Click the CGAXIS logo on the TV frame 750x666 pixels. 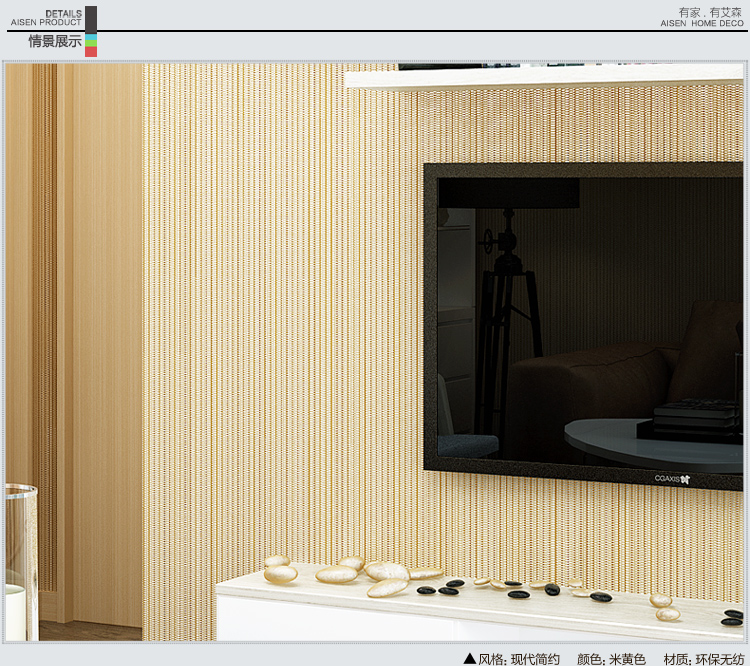click(672, 478)
